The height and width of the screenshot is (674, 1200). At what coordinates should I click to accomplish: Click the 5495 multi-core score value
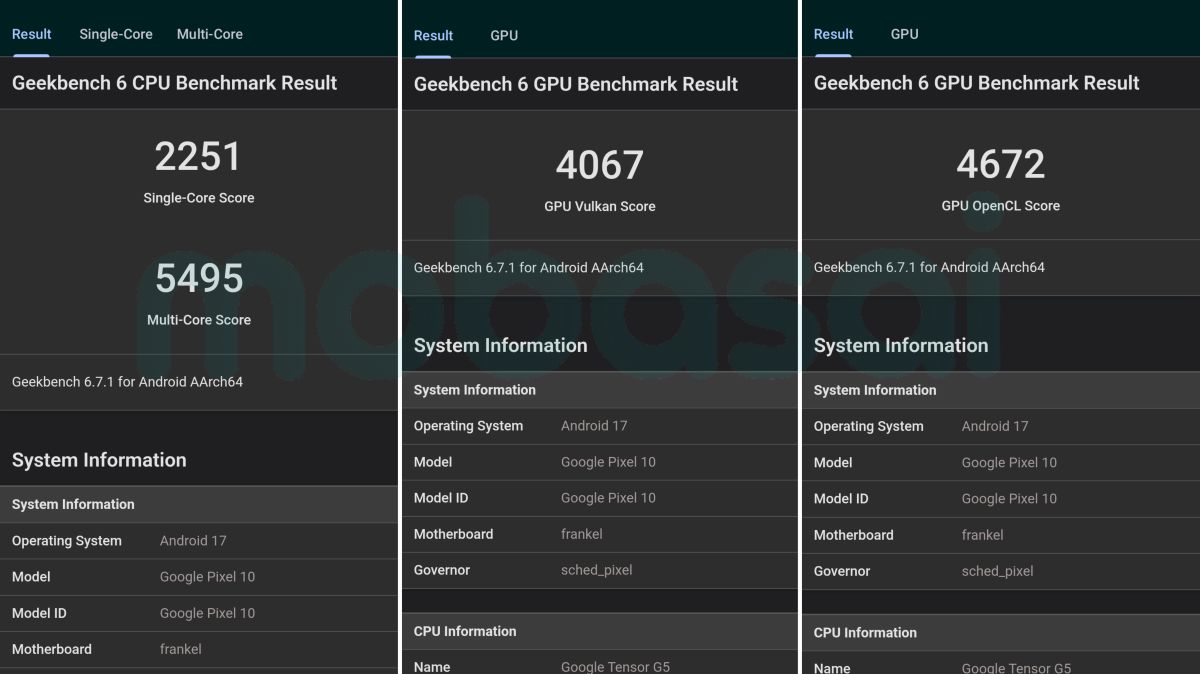pos(198,278)
